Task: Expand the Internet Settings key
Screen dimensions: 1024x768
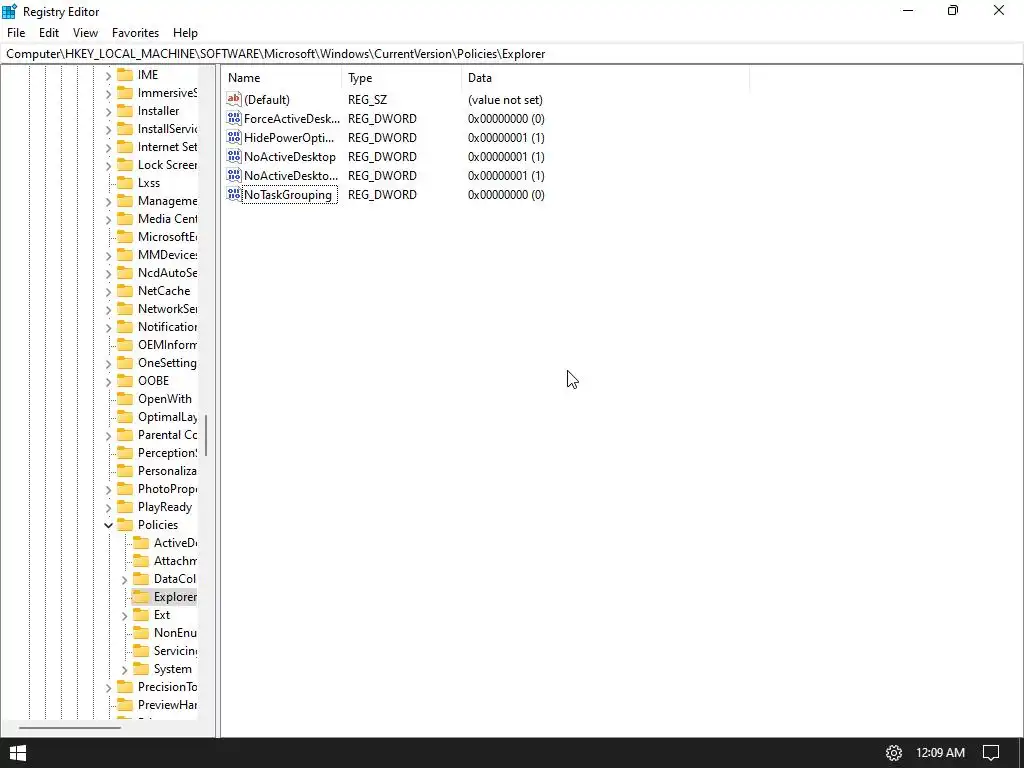Action: coord(108,148)
